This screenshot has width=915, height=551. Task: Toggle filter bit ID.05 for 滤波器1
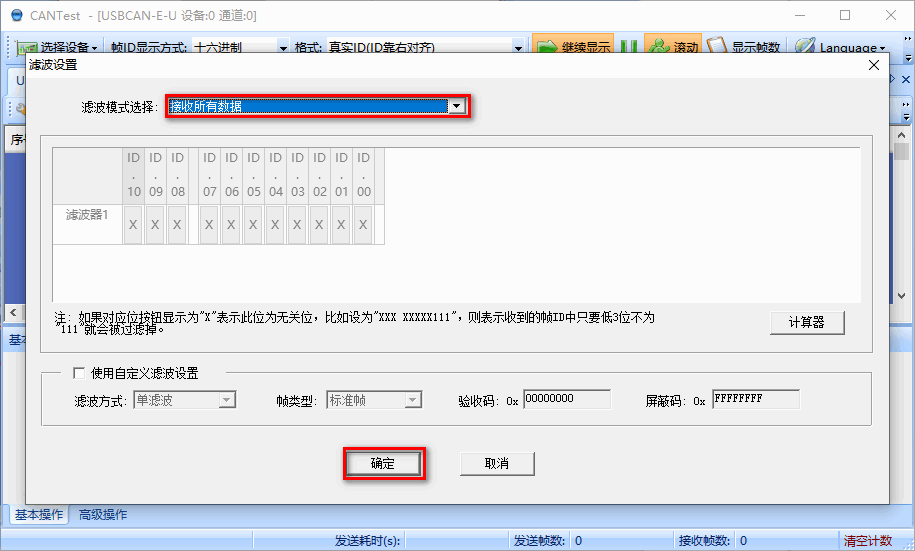tap(253, 225)
